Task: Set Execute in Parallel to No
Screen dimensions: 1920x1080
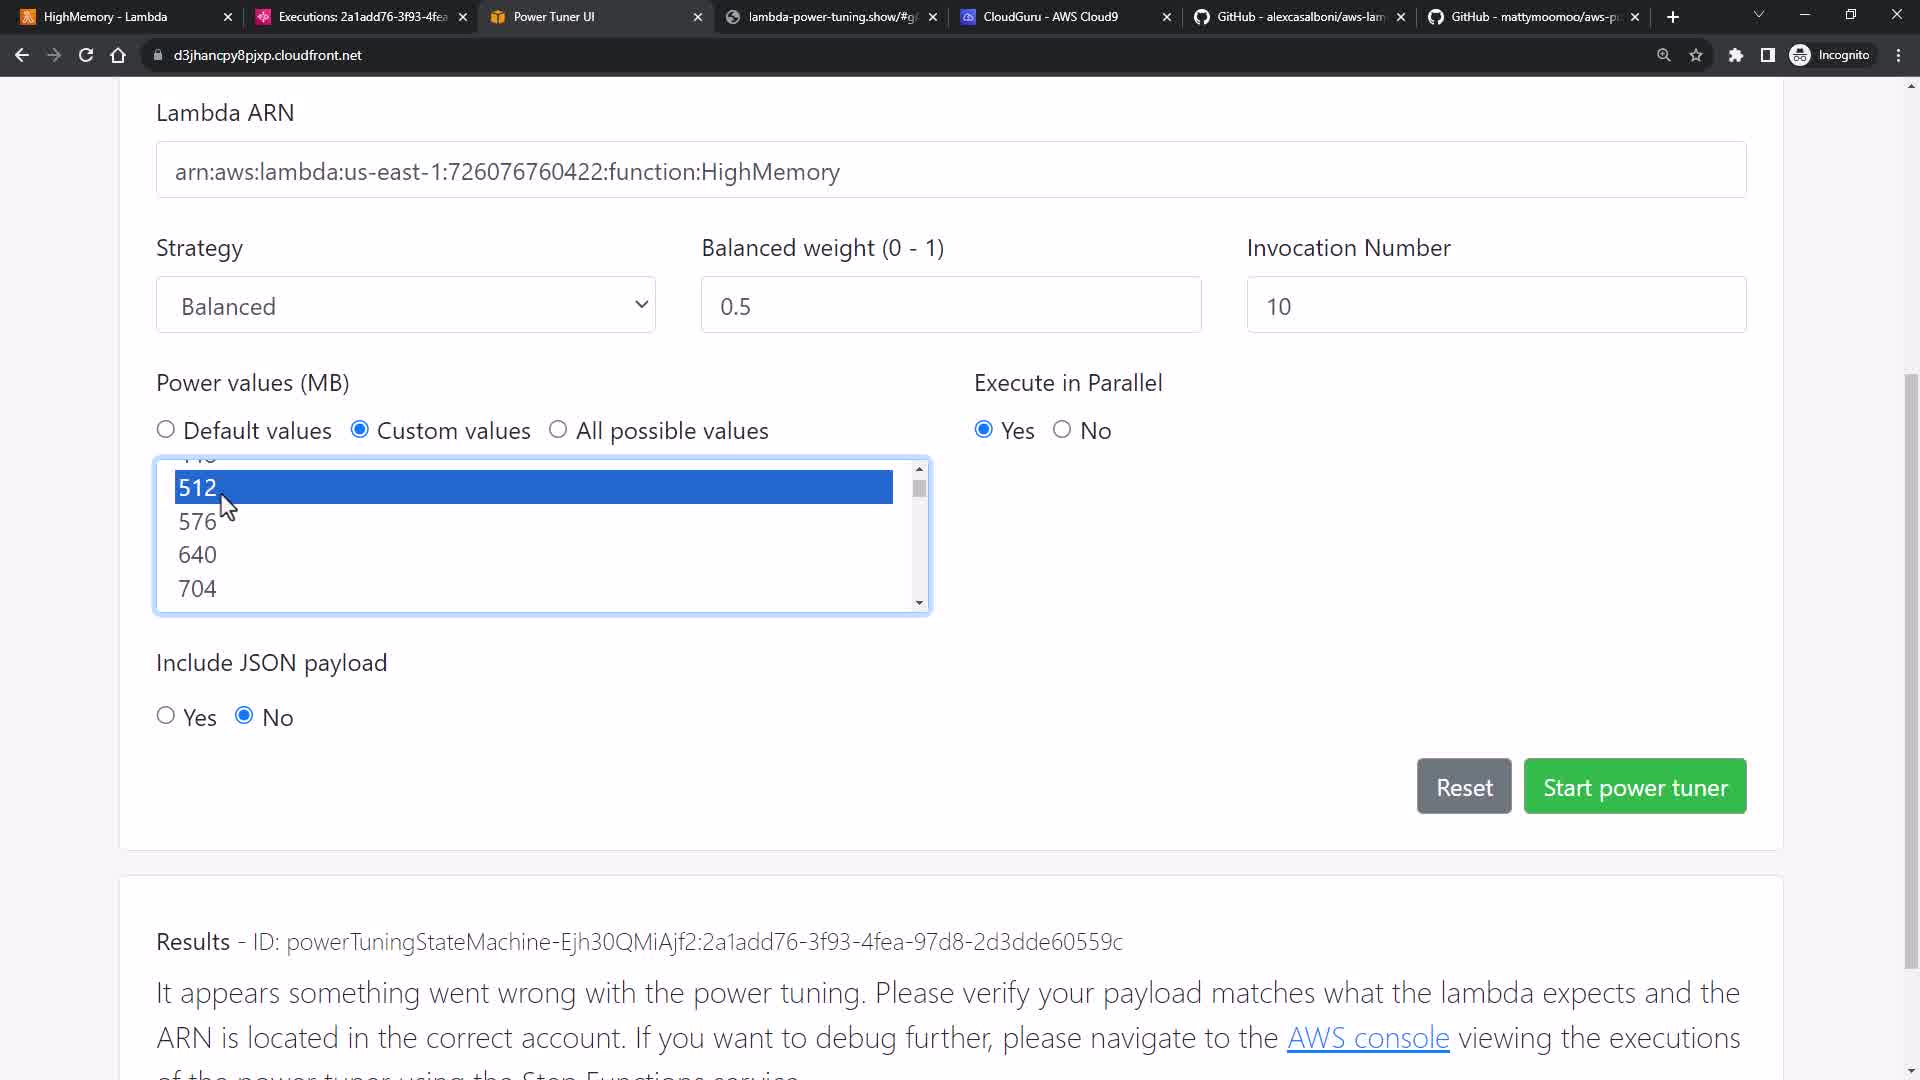Action: pos(1062,430)
